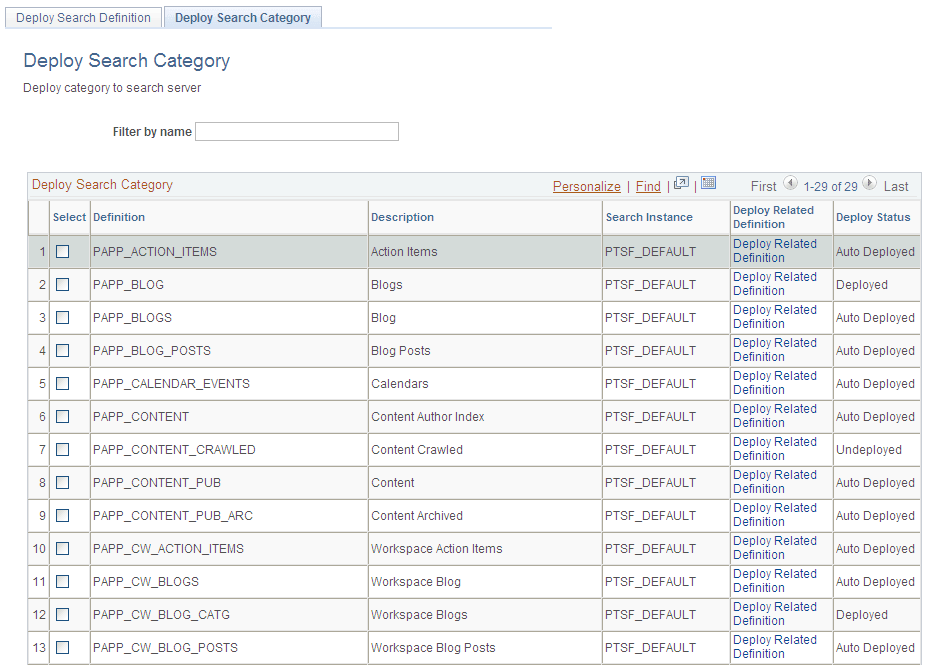Viewport: 928px width, 665px height.
Task: Click the previous rows arrow icon
Action: [790, 185]
